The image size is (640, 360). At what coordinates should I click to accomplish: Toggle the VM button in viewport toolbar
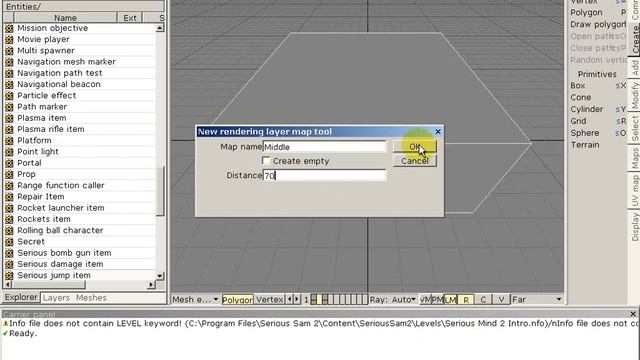(425, 300)
